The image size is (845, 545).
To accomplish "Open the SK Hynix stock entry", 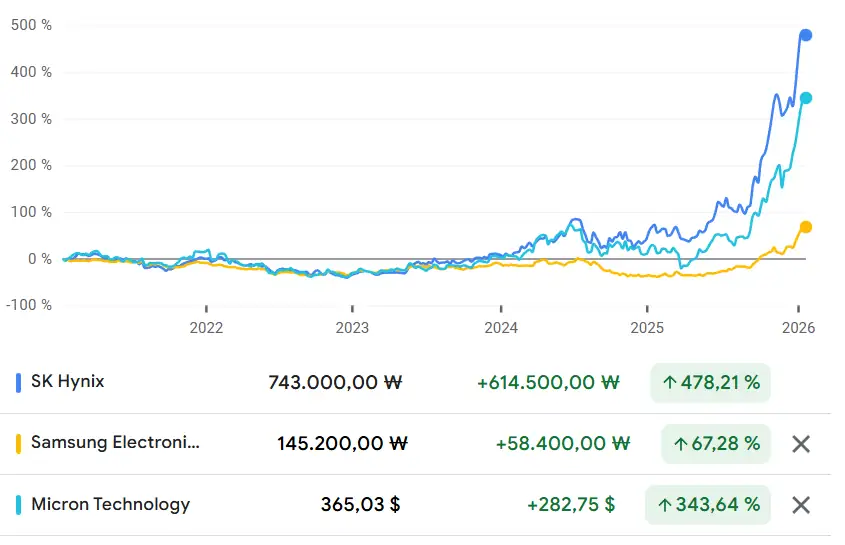I will pyautogui.click(x=68, y=382).
